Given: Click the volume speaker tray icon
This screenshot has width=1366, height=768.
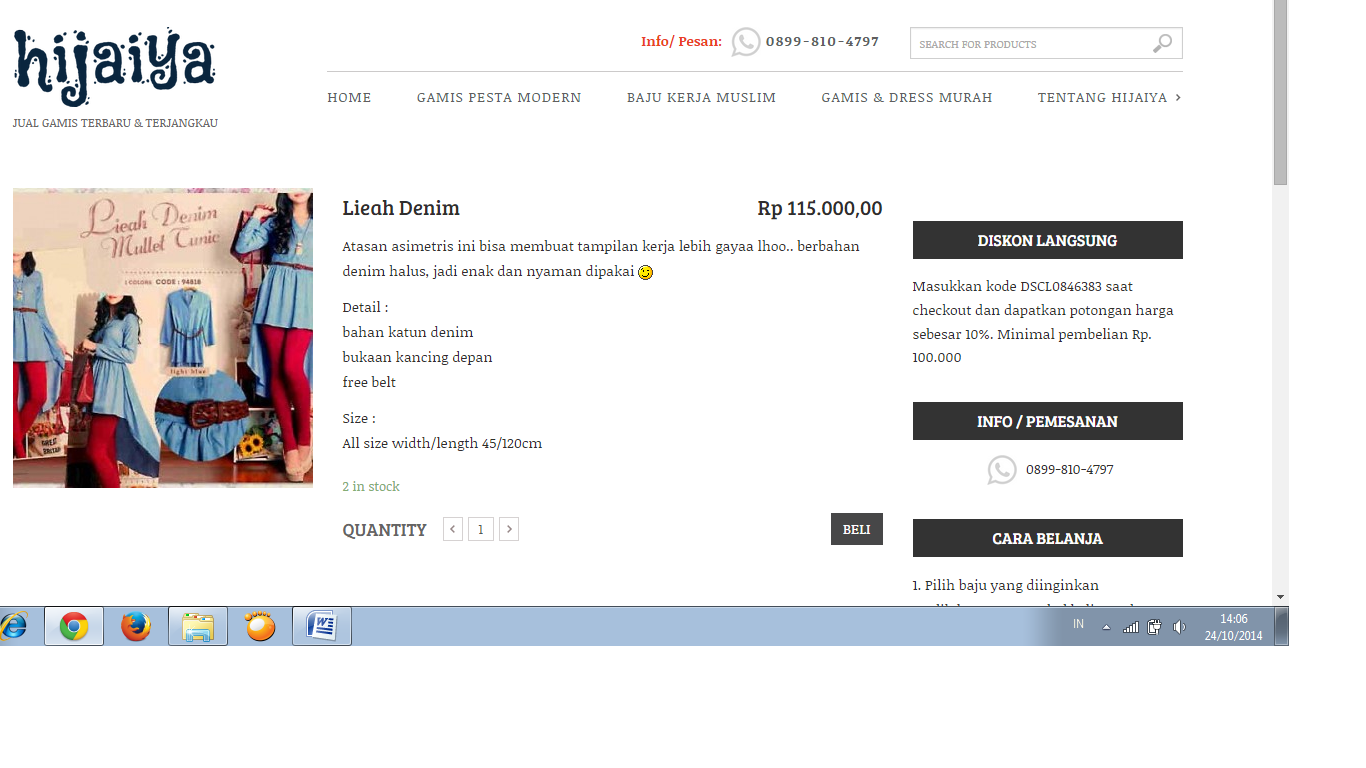Looking at the screenshot, I should (x=1179, y=627).
